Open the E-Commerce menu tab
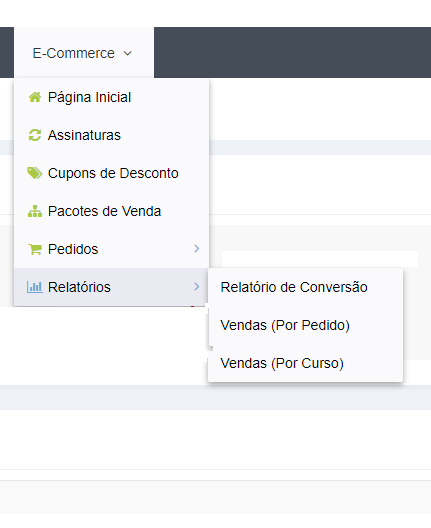 84,53
